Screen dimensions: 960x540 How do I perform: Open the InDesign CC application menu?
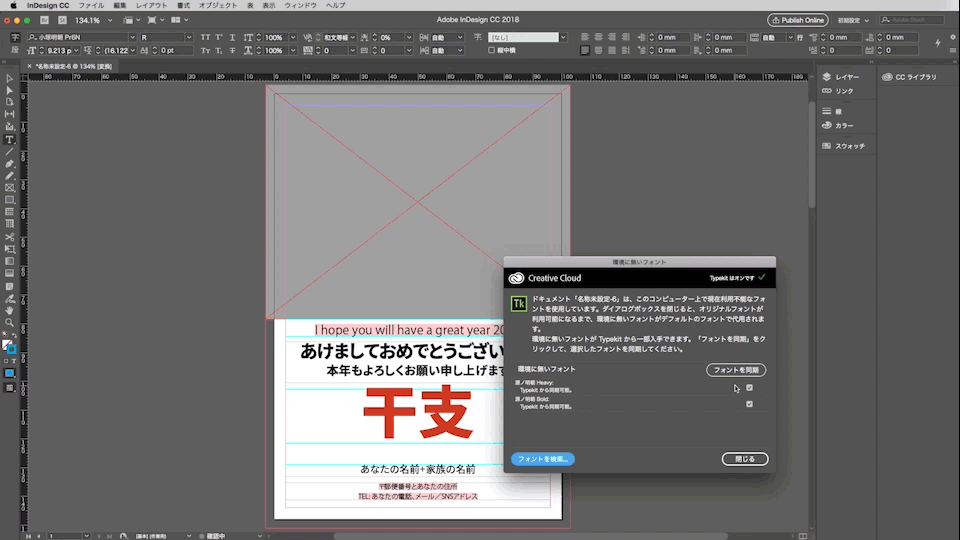48,6
